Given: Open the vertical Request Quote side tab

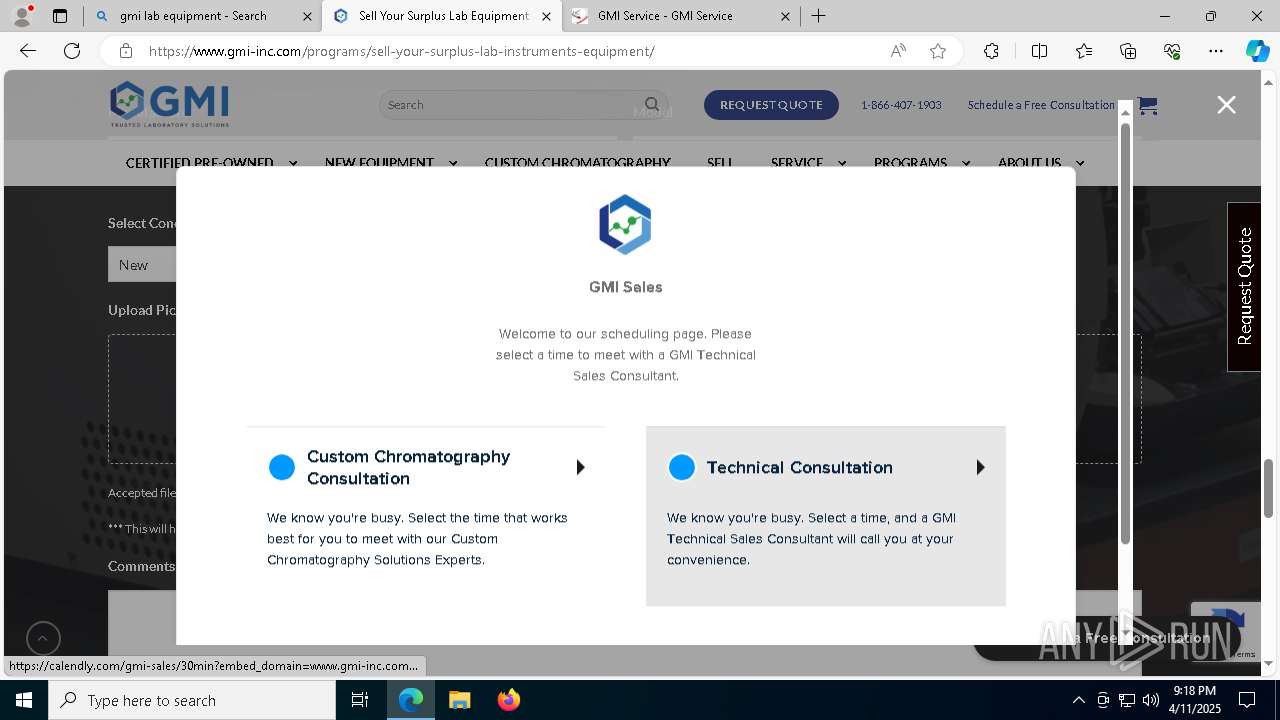Looking at the screenshot, I should pos(1244,287).
